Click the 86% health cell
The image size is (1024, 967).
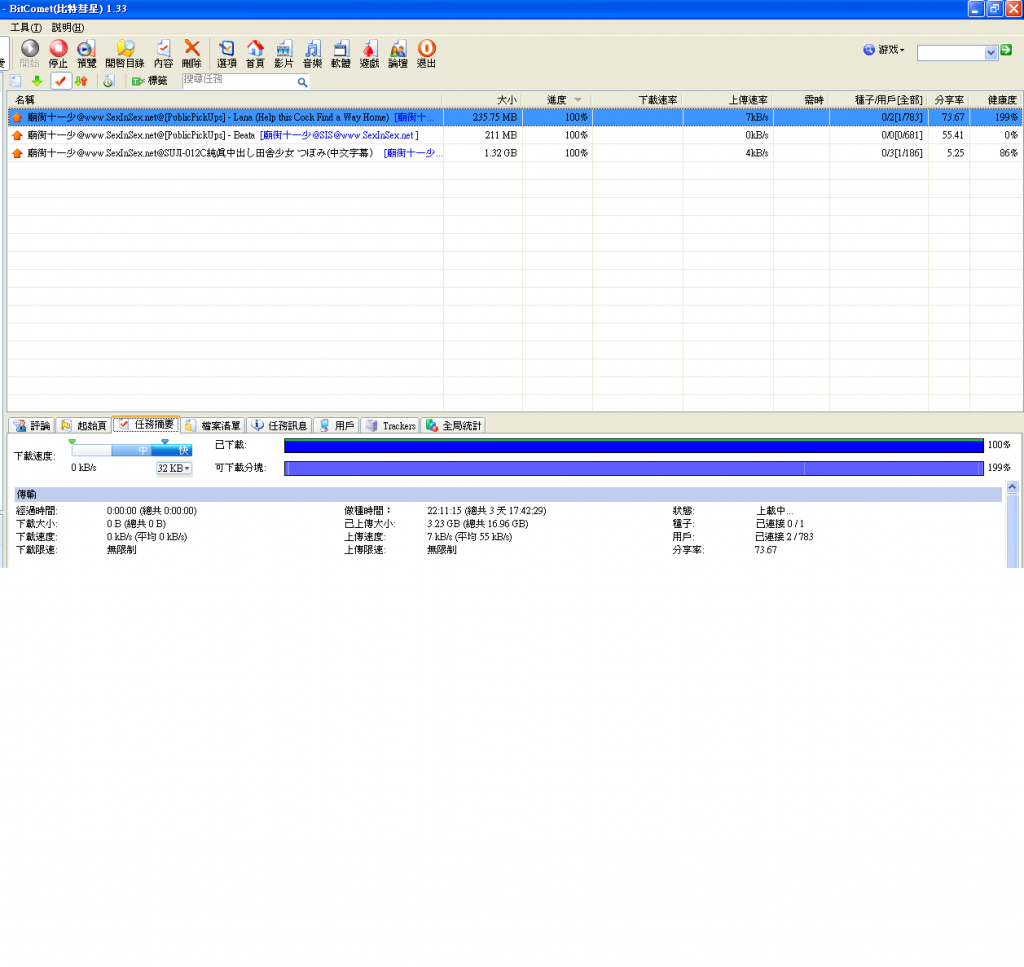(x=997, y=153)
